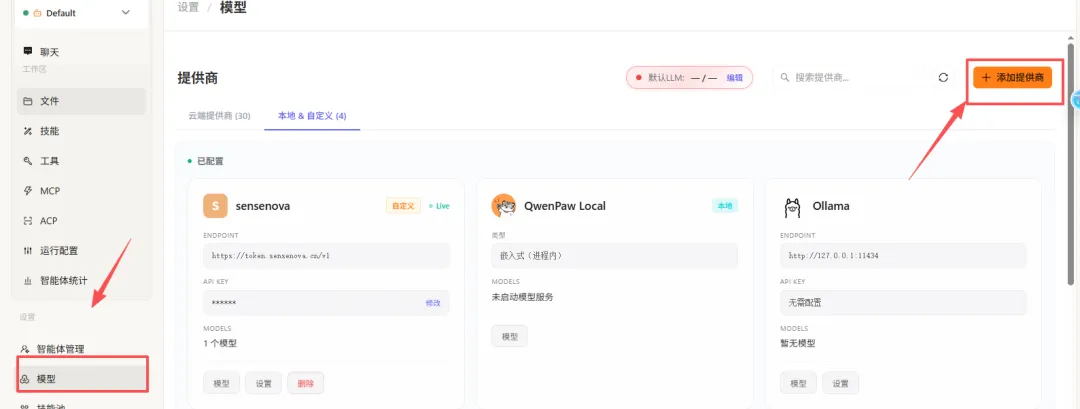Click the folder icon beside 文件
1080x409 pixels.
pos(28,101)
